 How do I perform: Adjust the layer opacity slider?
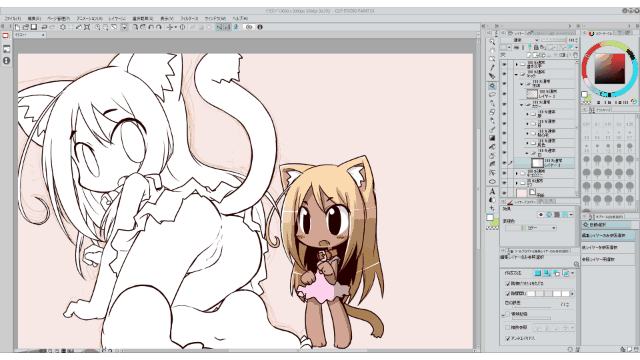click(553, 40)
